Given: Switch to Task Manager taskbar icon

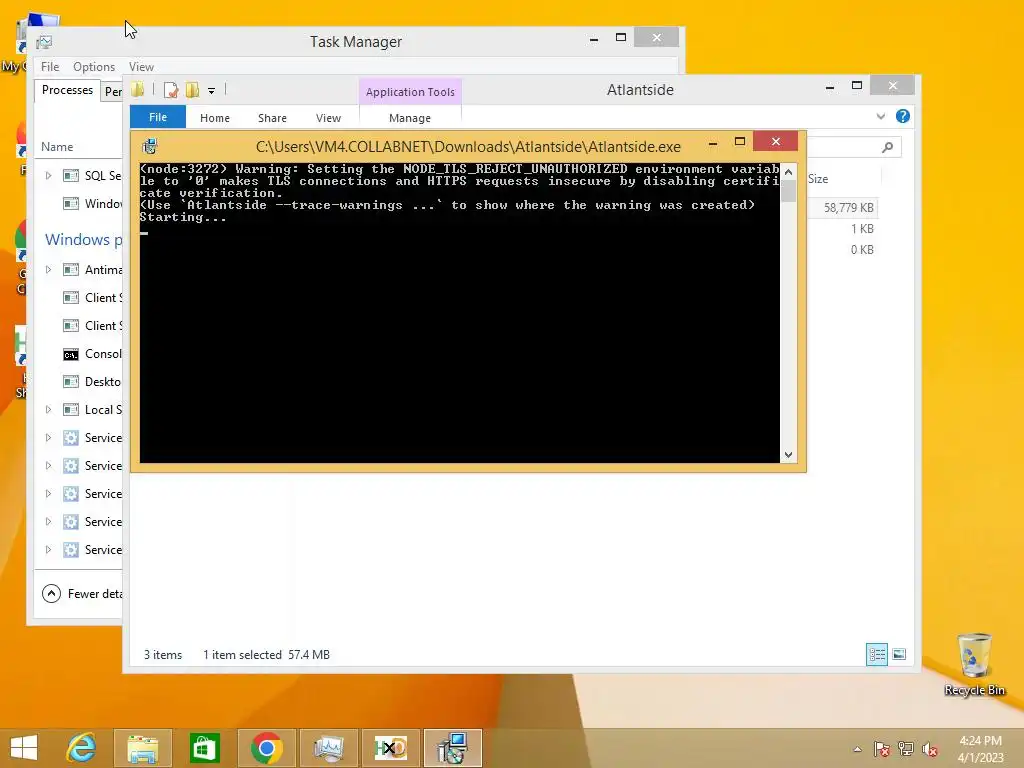Looking at the screenshot, I should coord(328,748).
